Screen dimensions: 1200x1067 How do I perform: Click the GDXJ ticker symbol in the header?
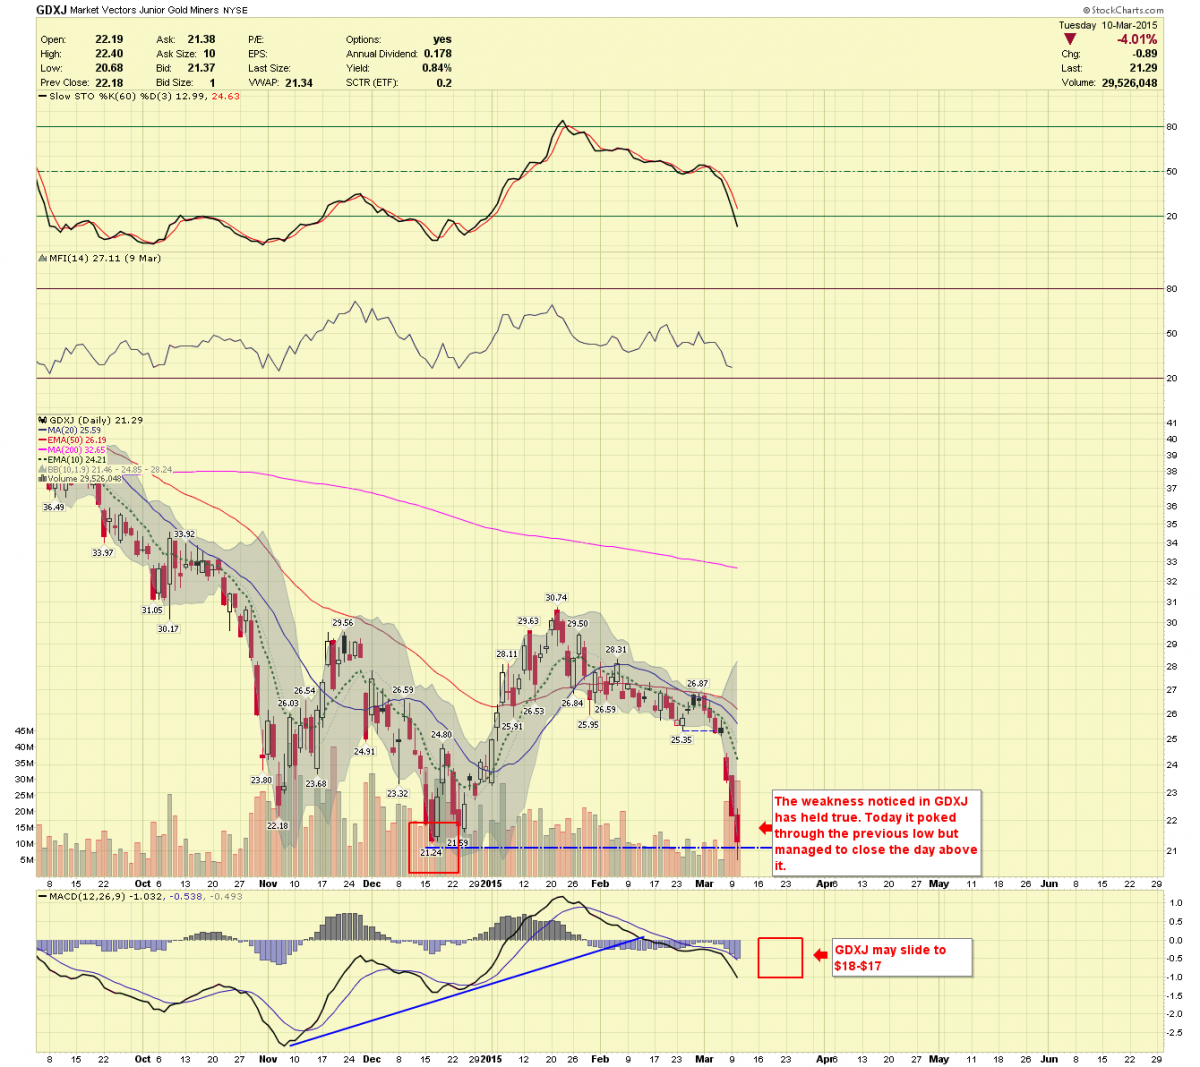(x=52, y=10)
